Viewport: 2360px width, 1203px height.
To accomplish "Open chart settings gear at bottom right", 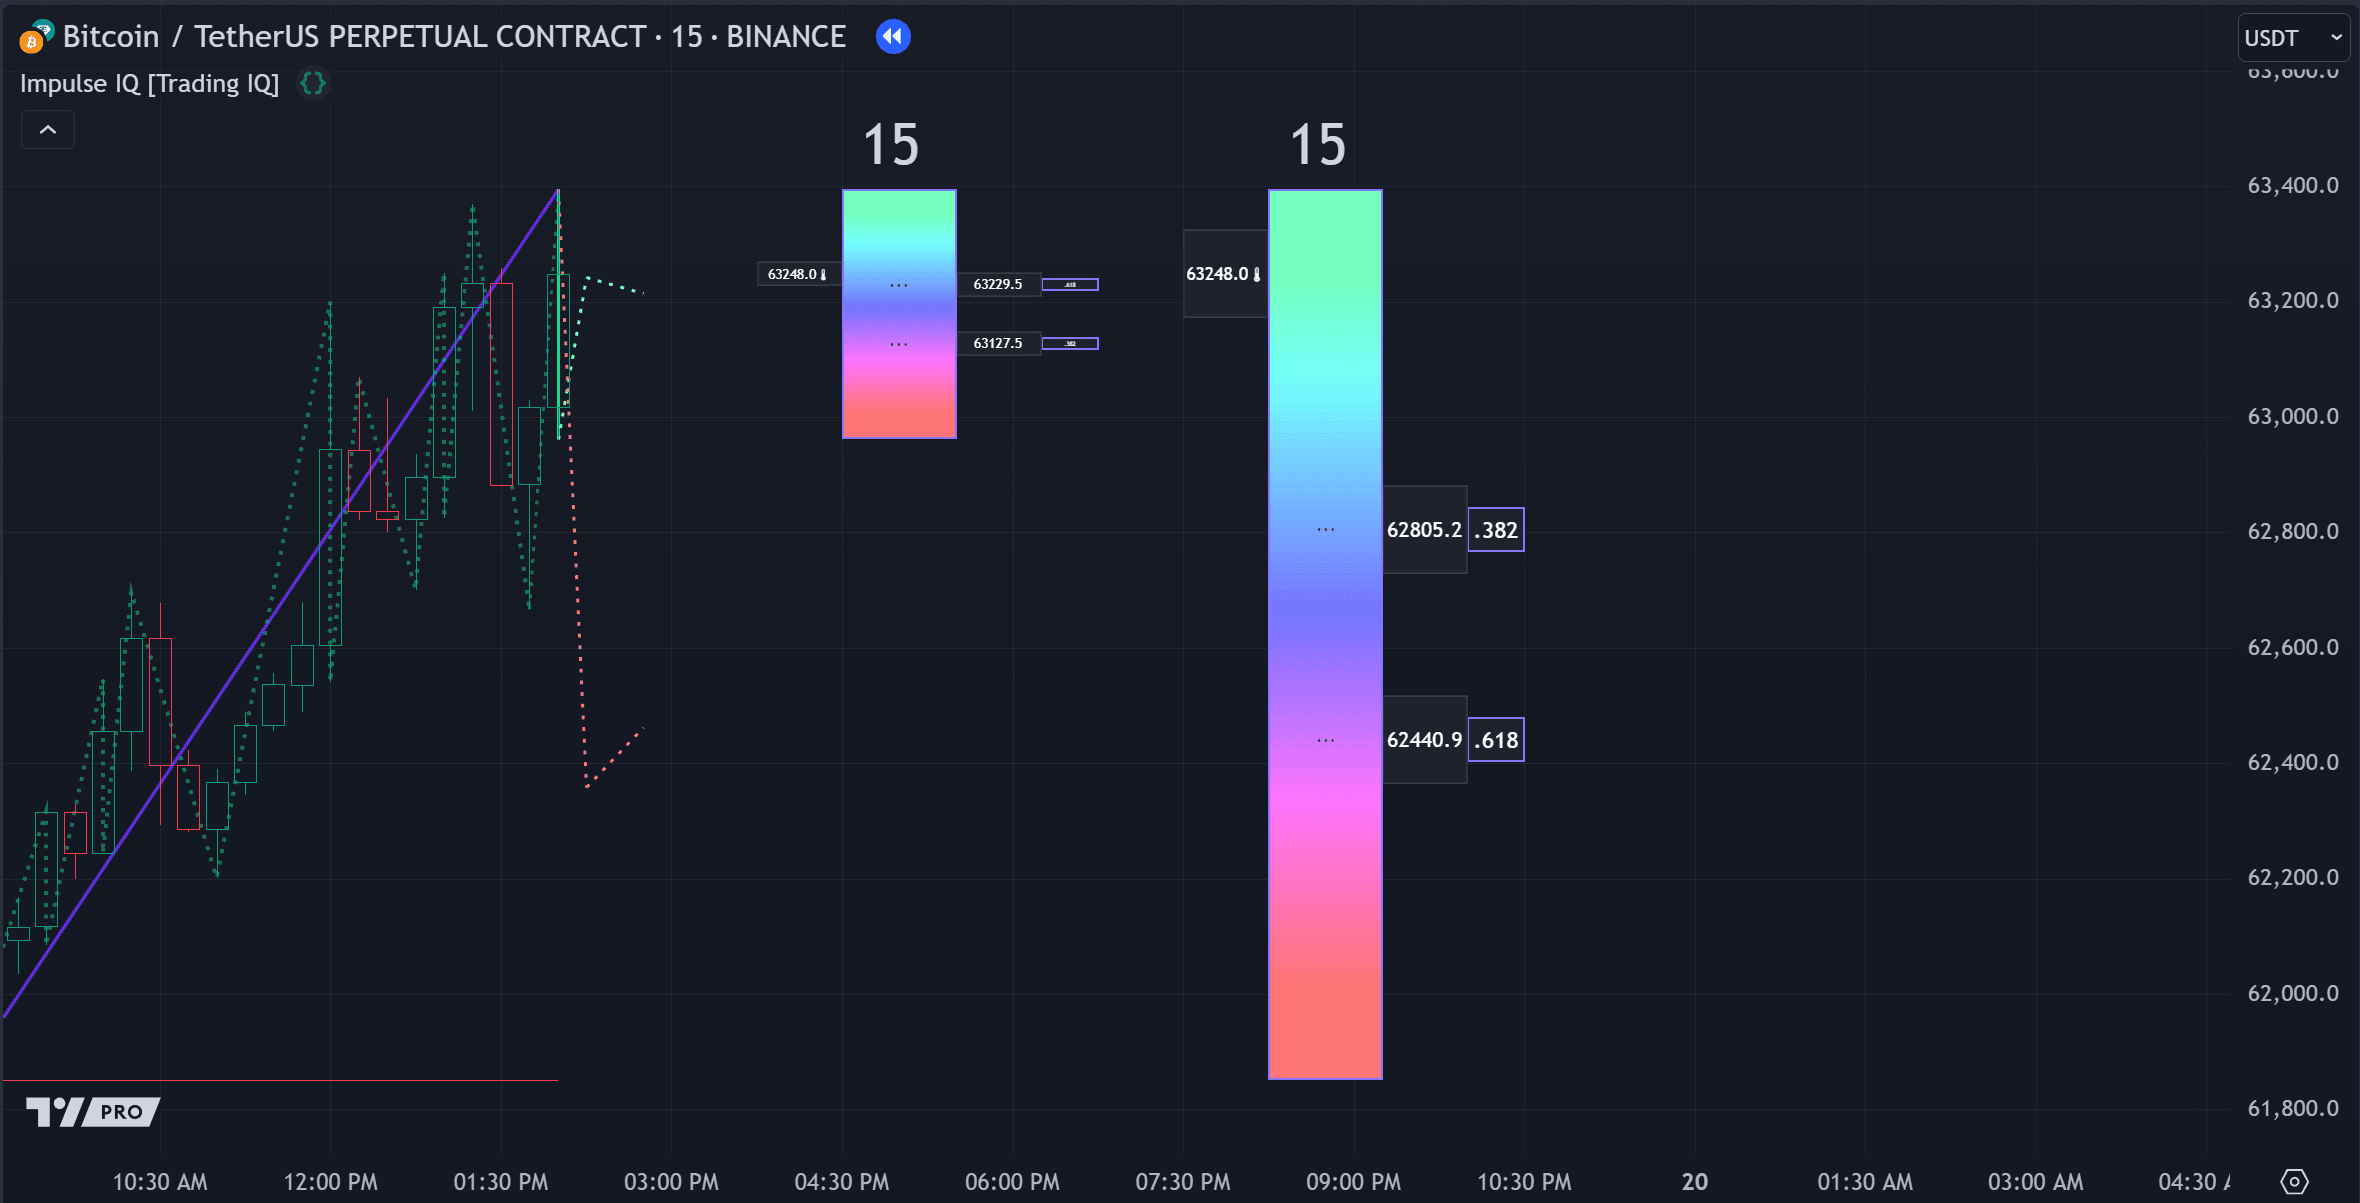I will point(2294,1182).
